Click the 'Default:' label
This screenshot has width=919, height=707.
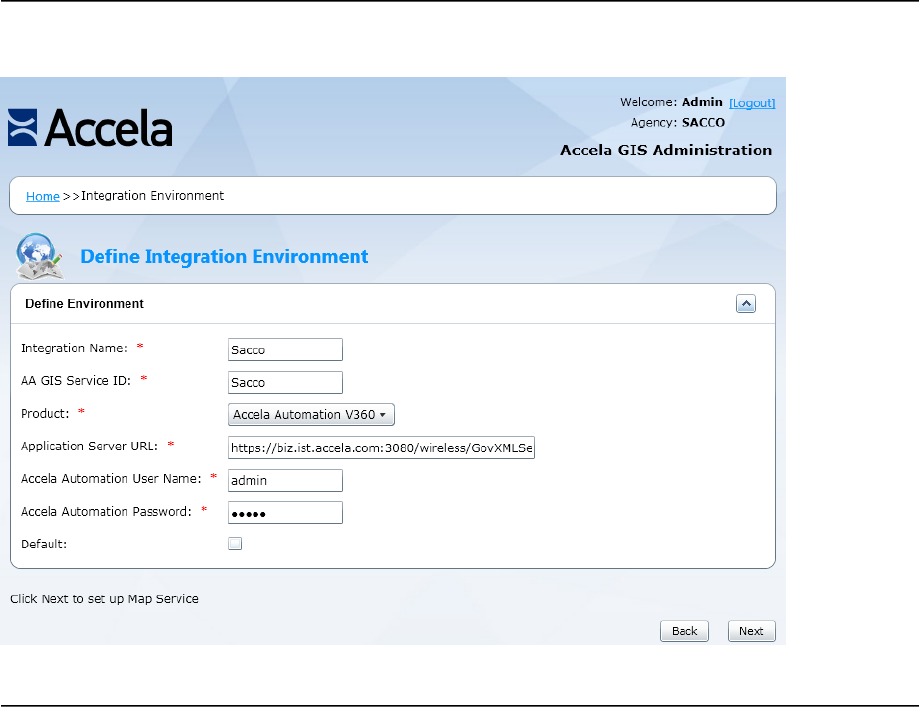tap(44, 544)
